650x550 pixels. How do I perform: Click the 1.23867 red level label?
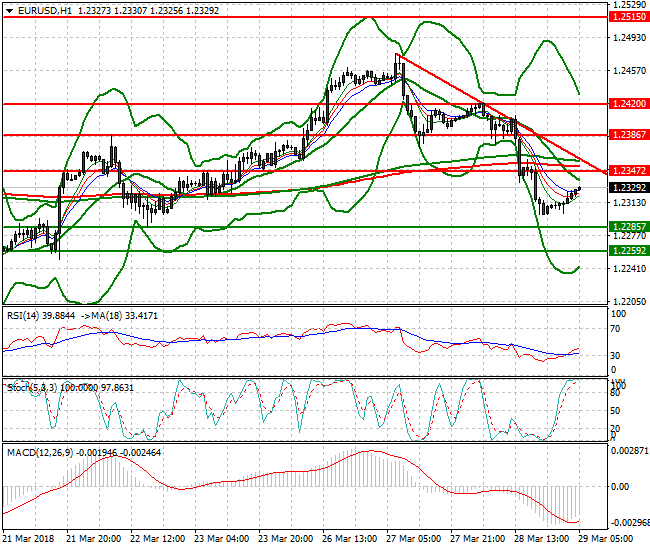[629, 134]
